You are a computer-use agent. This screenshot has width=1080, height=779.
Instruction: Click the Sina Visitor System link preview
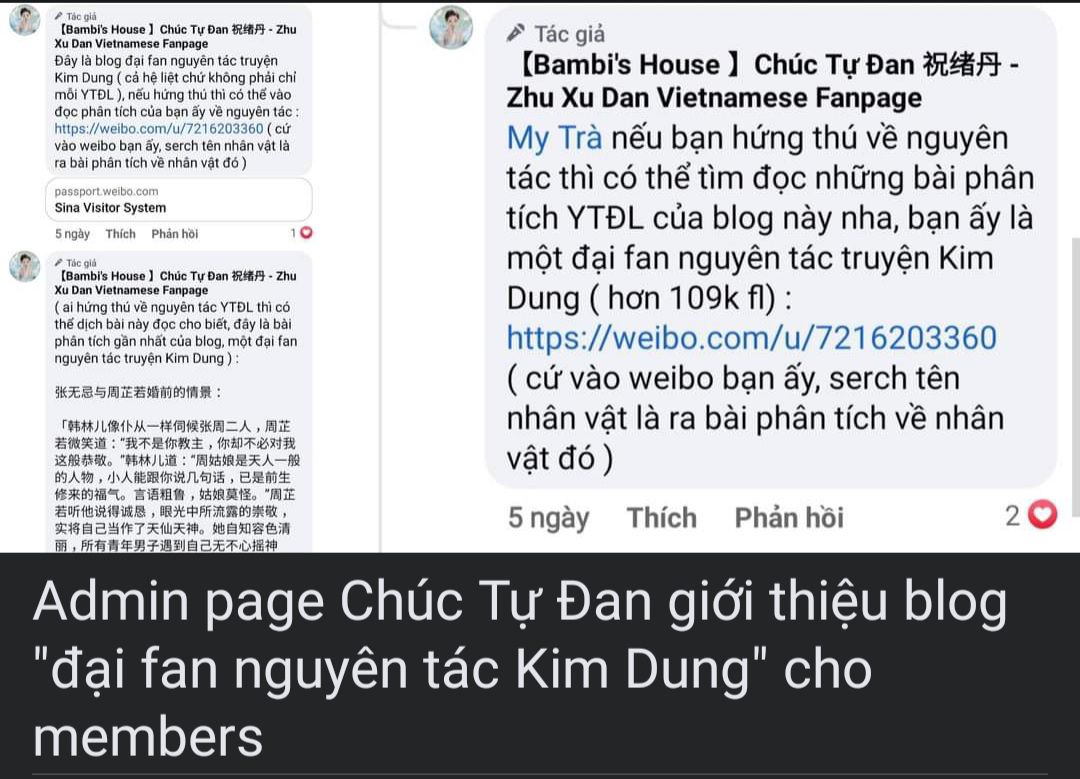tap(179, 200)
